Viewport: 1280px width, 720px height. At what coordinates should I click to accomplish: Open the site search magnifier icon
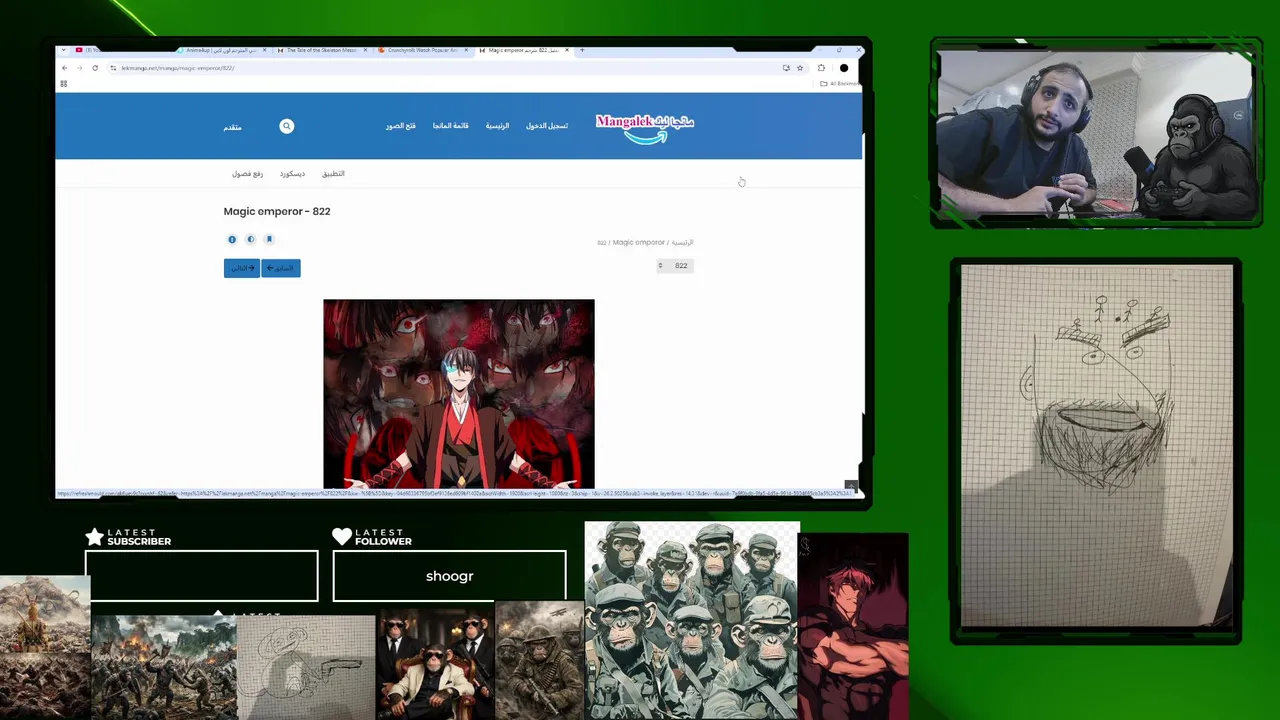pos(287,126)
